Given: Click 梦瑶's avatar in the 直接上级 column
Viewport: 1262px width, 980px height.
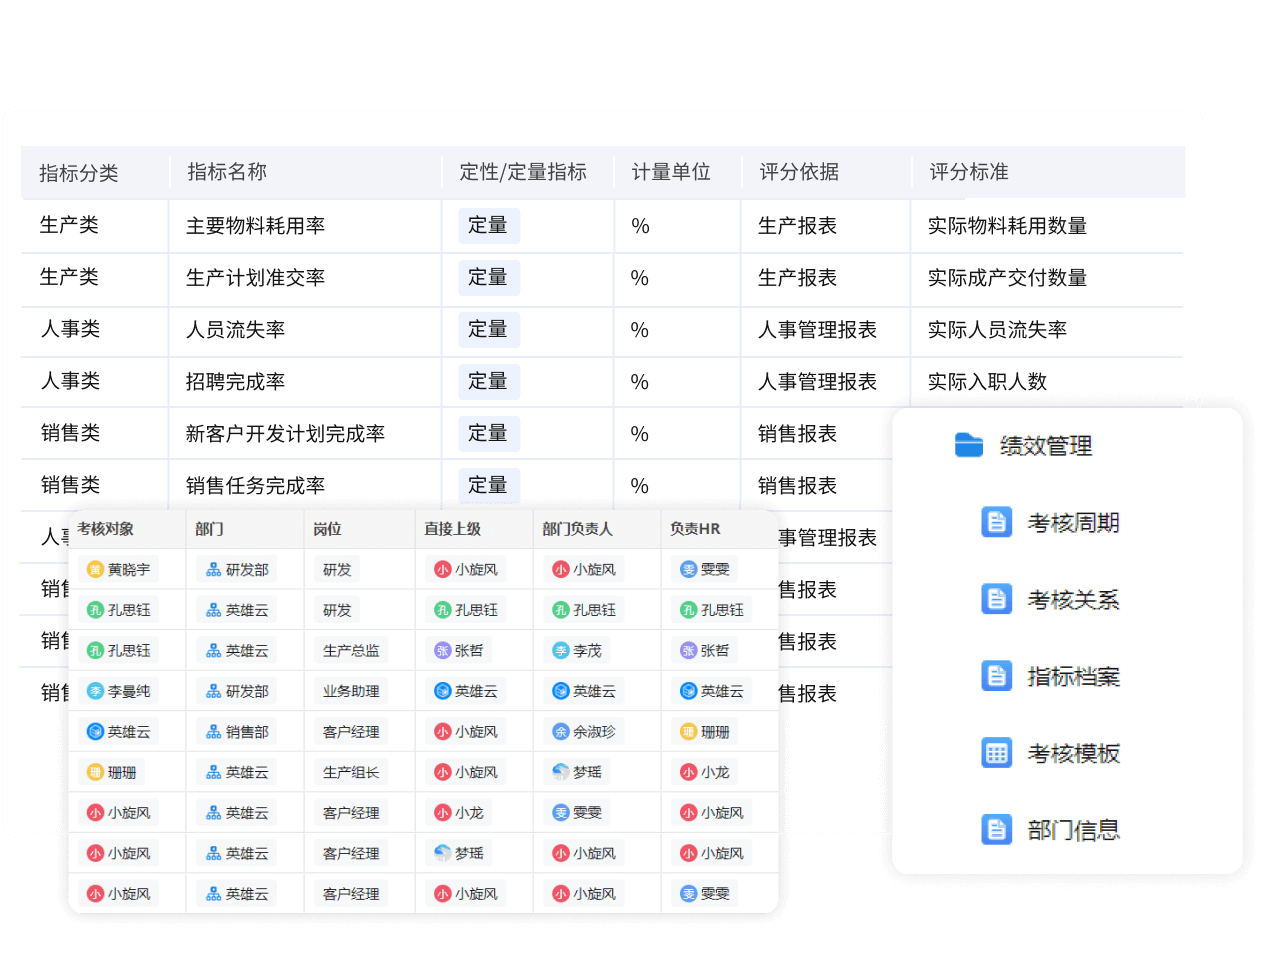Looking at the screenshot, I should pos(443,853).
